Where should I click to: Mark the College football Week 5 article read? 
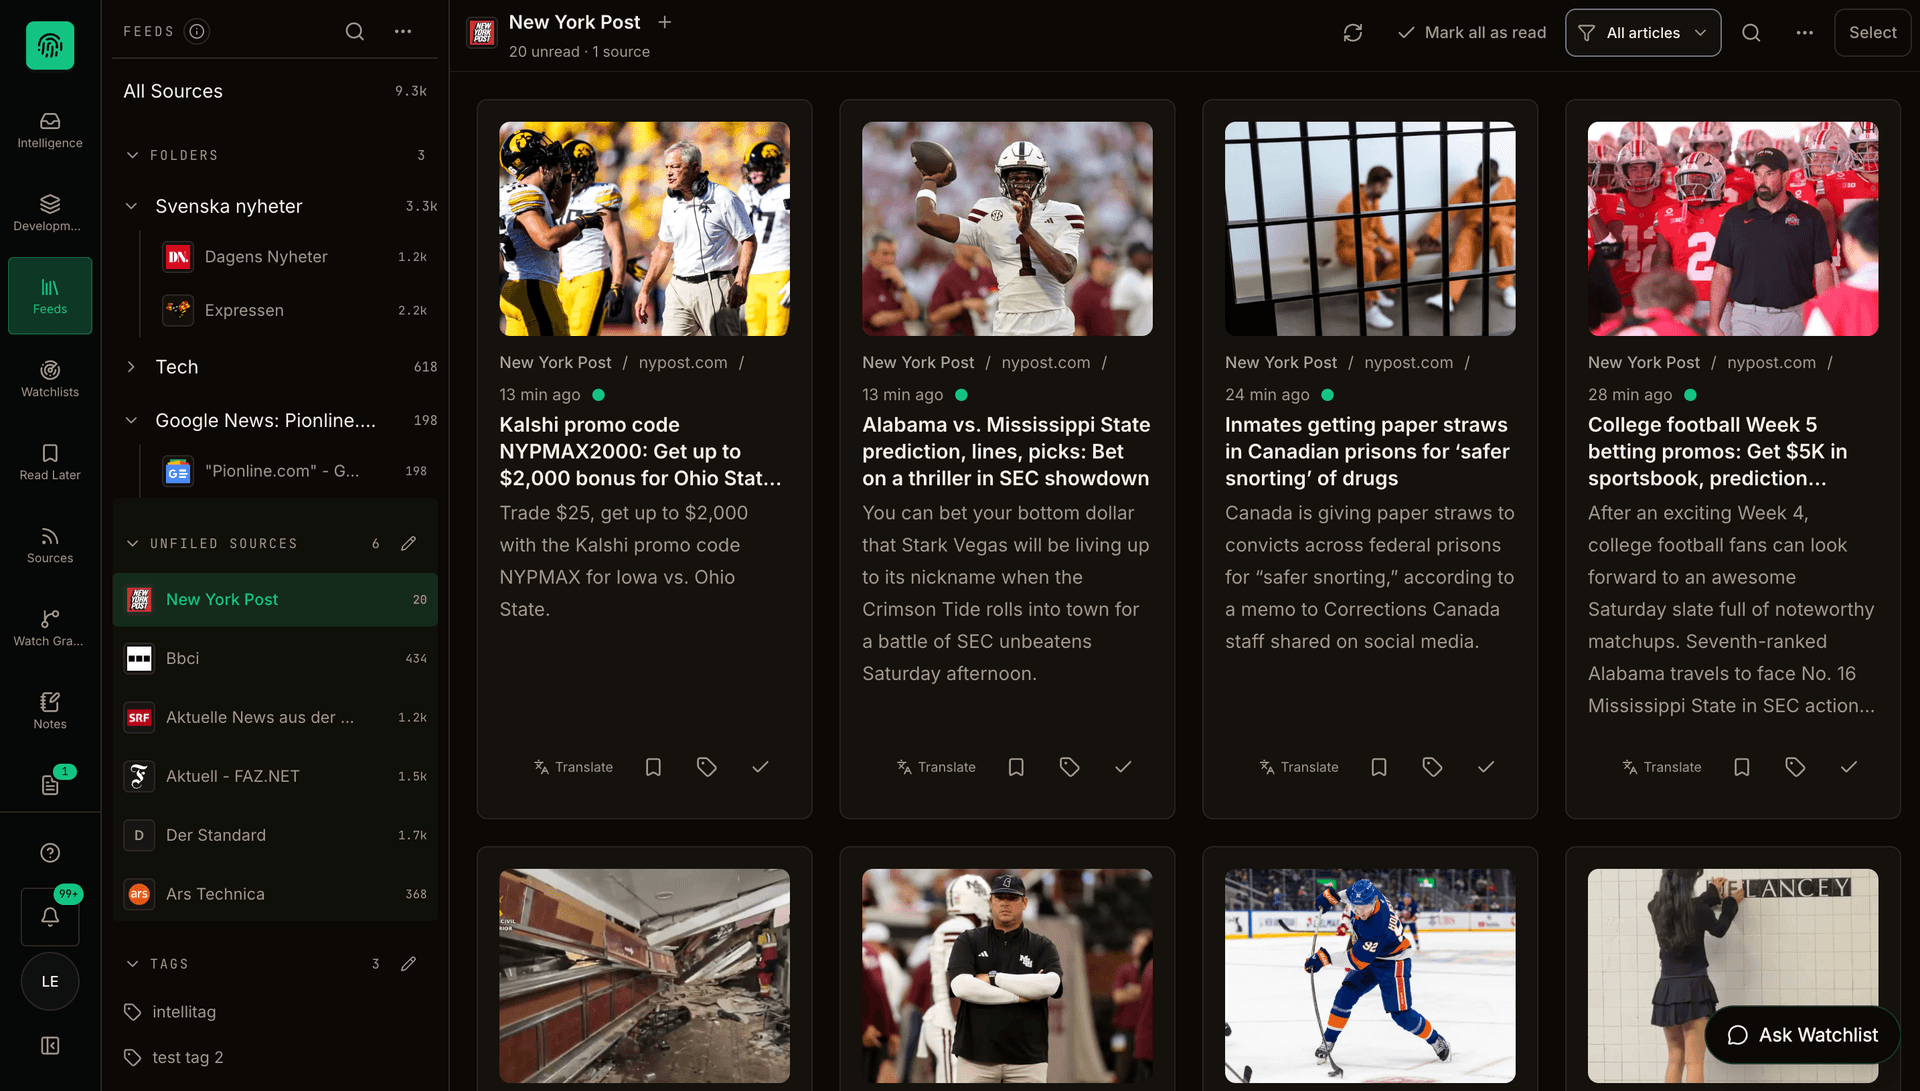click(1849, 767)
